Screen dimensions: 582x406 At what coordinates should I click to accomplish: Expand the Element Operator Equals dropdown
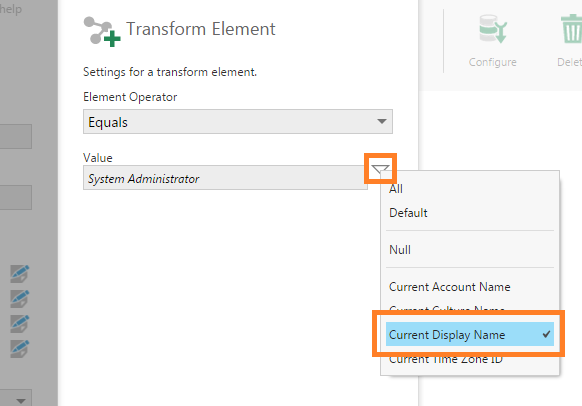pos(238,122)
